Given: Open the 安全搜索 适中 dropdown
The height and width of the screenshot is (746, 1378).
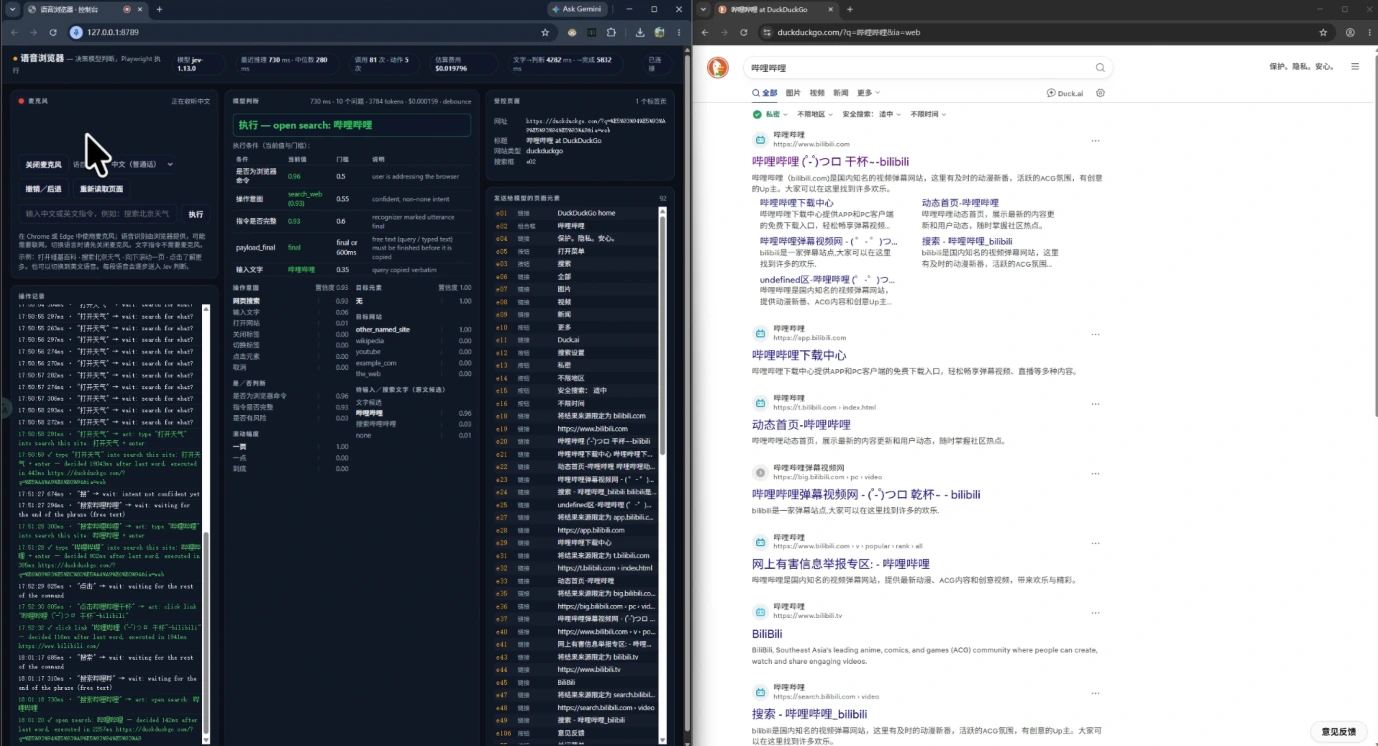Looking at the screenshot, I should click(x=871, y=114).
